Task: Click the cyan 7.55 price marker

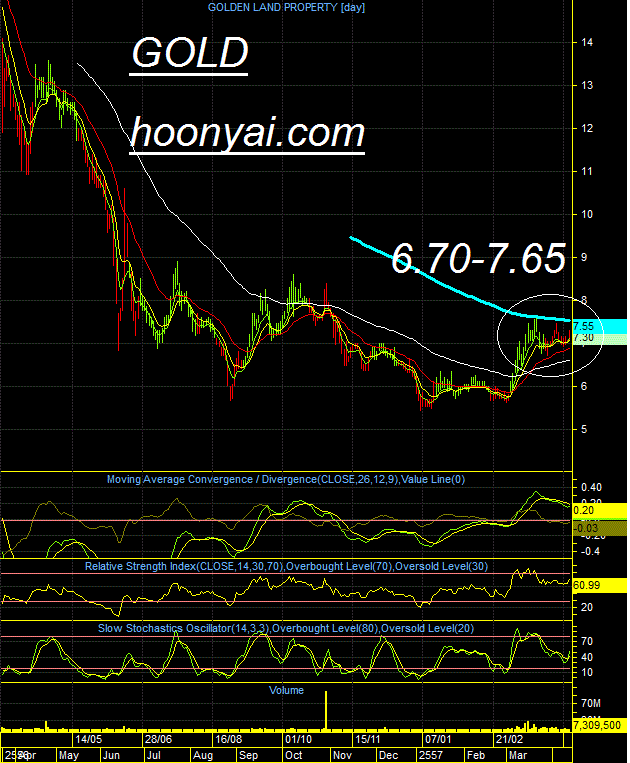Action: [x=600, y=326]
